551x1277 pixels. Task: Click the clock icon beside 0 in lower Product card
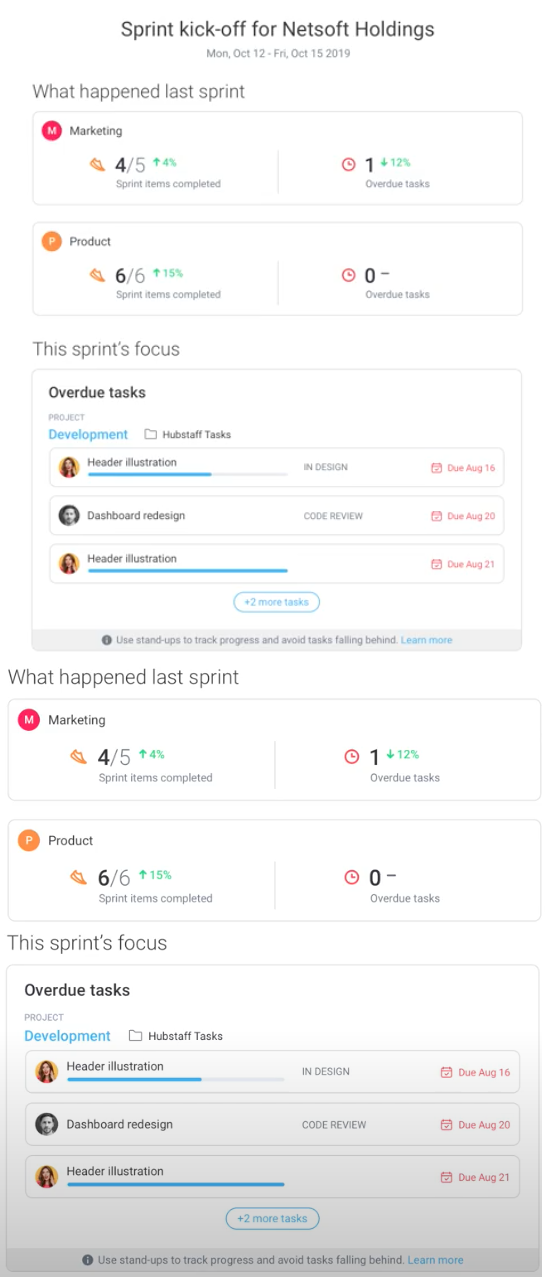click(351, 877)
